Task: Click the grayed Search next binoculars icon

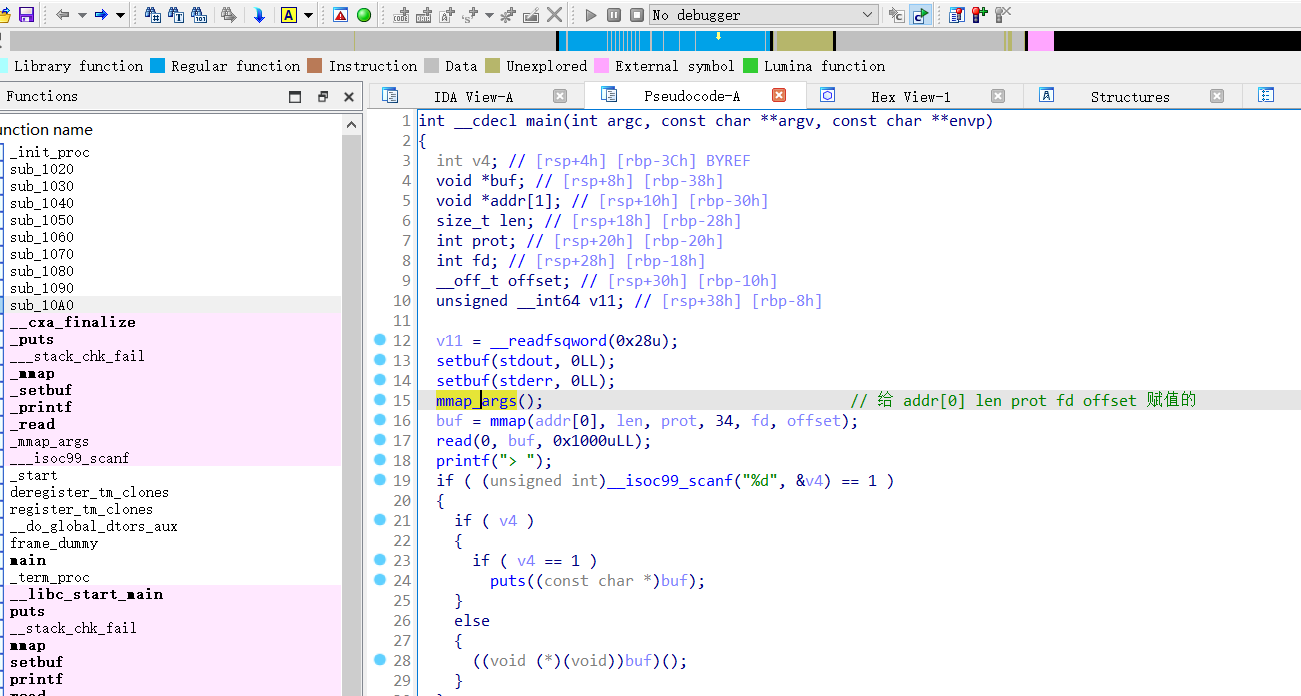Action: [x=229, y=15]
